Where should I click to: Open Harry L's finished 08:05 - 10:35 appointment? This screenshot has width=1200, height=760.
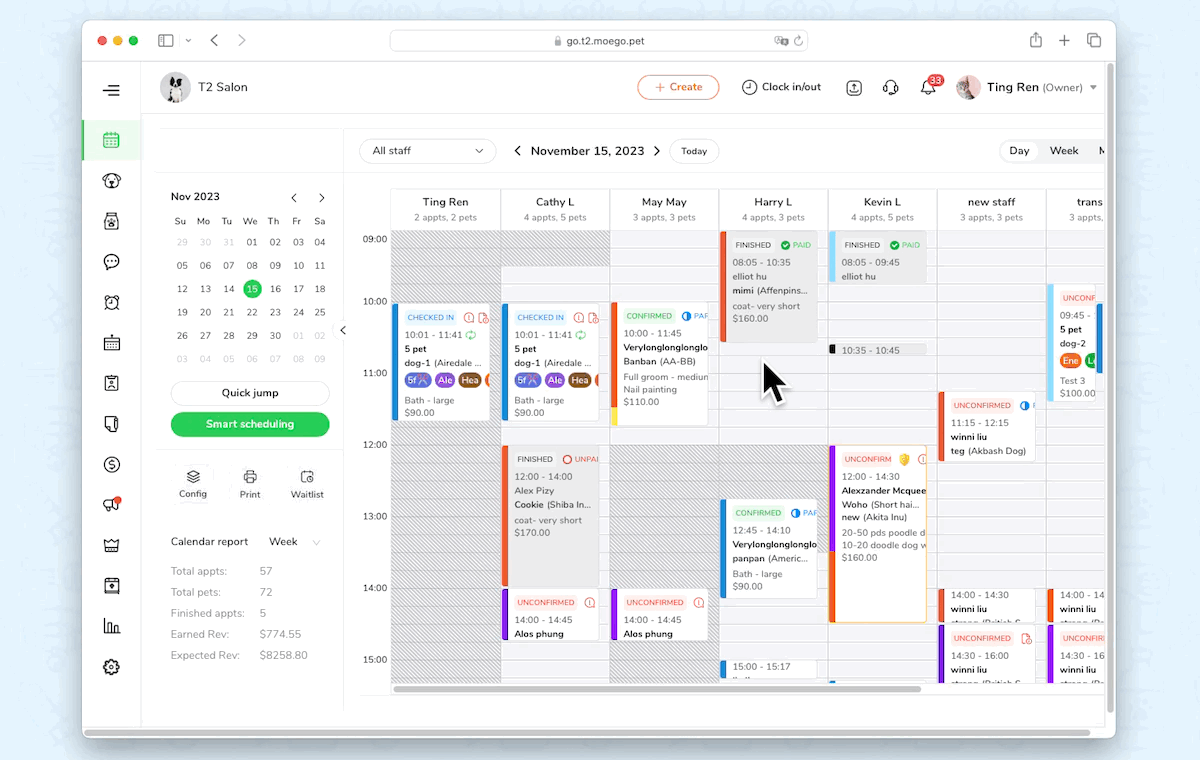click(x=769, y=287)
